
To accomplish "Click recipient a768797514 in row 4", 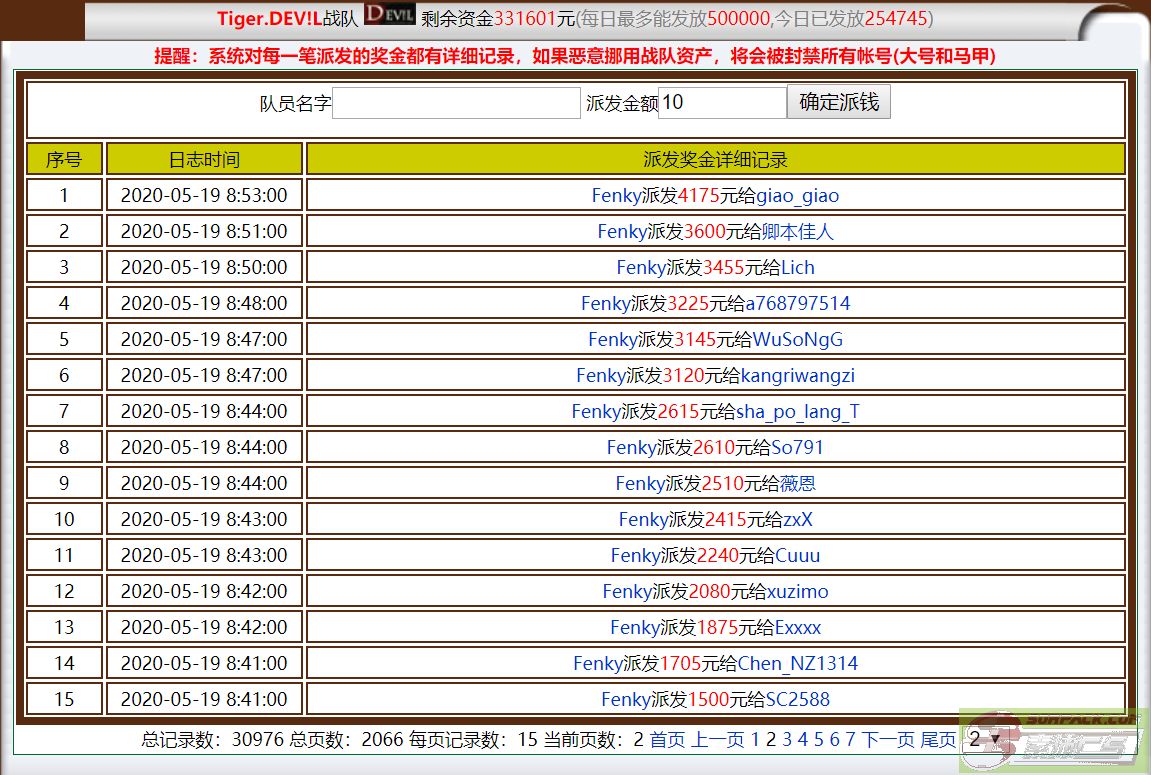I will click(798, 304).
